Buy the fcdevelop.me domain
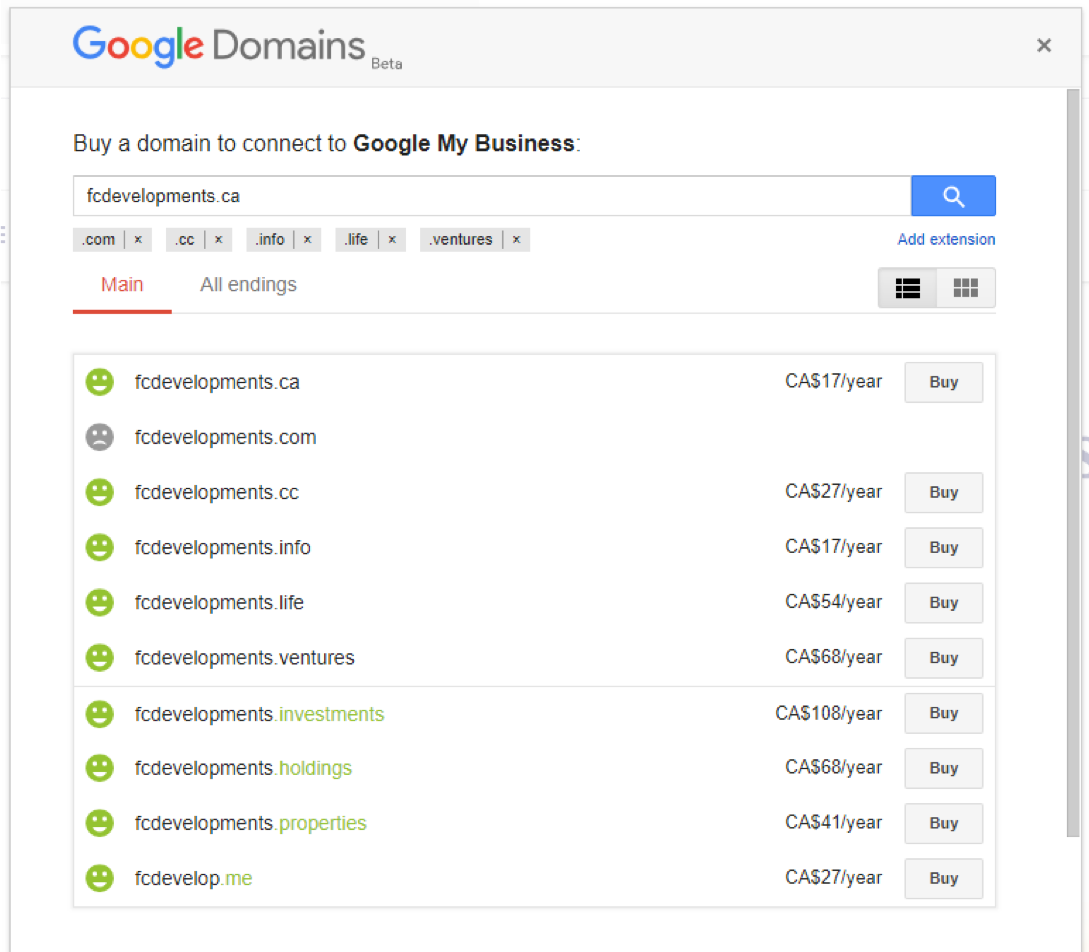Viewport: 1089px width, 952px height. point(943,878)
